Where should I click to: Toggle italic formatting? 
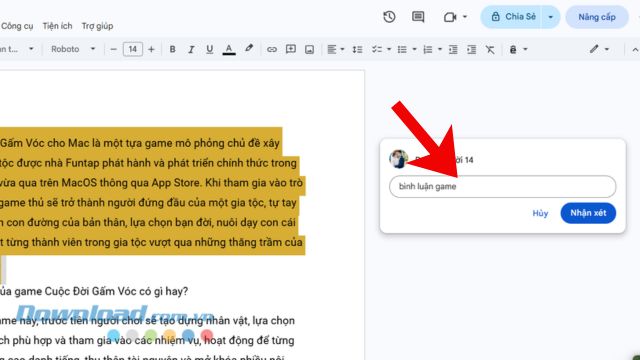coord(191,49)
